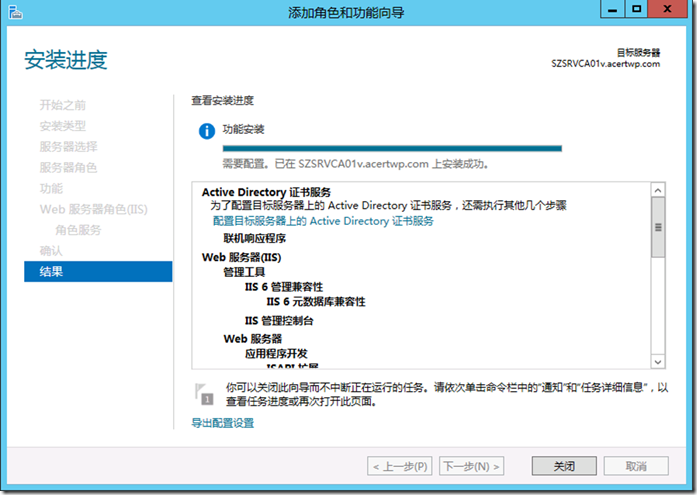The height and width of the screenshot is (495, 697).
Task: Click the notification flag icon
Action: (x=204, y=394)
